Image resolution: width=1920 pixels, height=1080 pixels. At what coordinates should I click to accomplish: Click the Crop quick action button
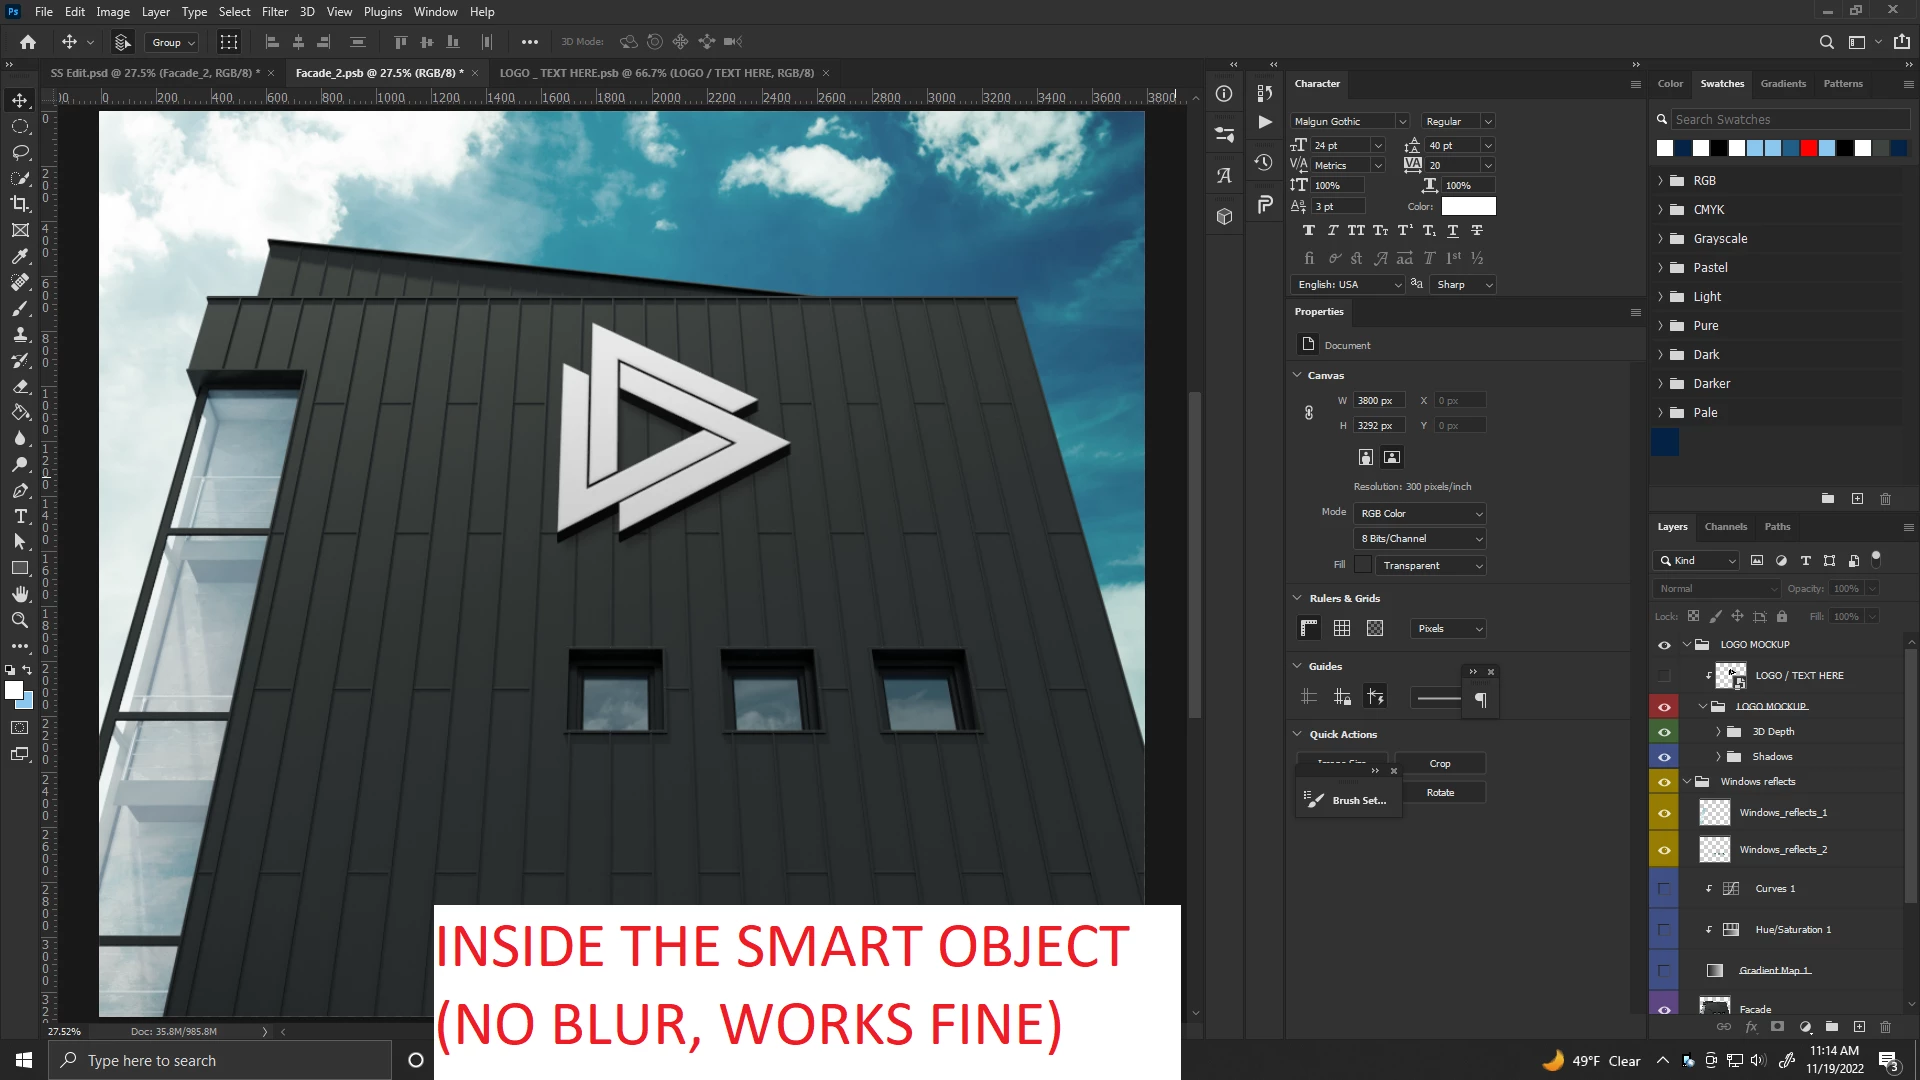(x=1439, y=764)
